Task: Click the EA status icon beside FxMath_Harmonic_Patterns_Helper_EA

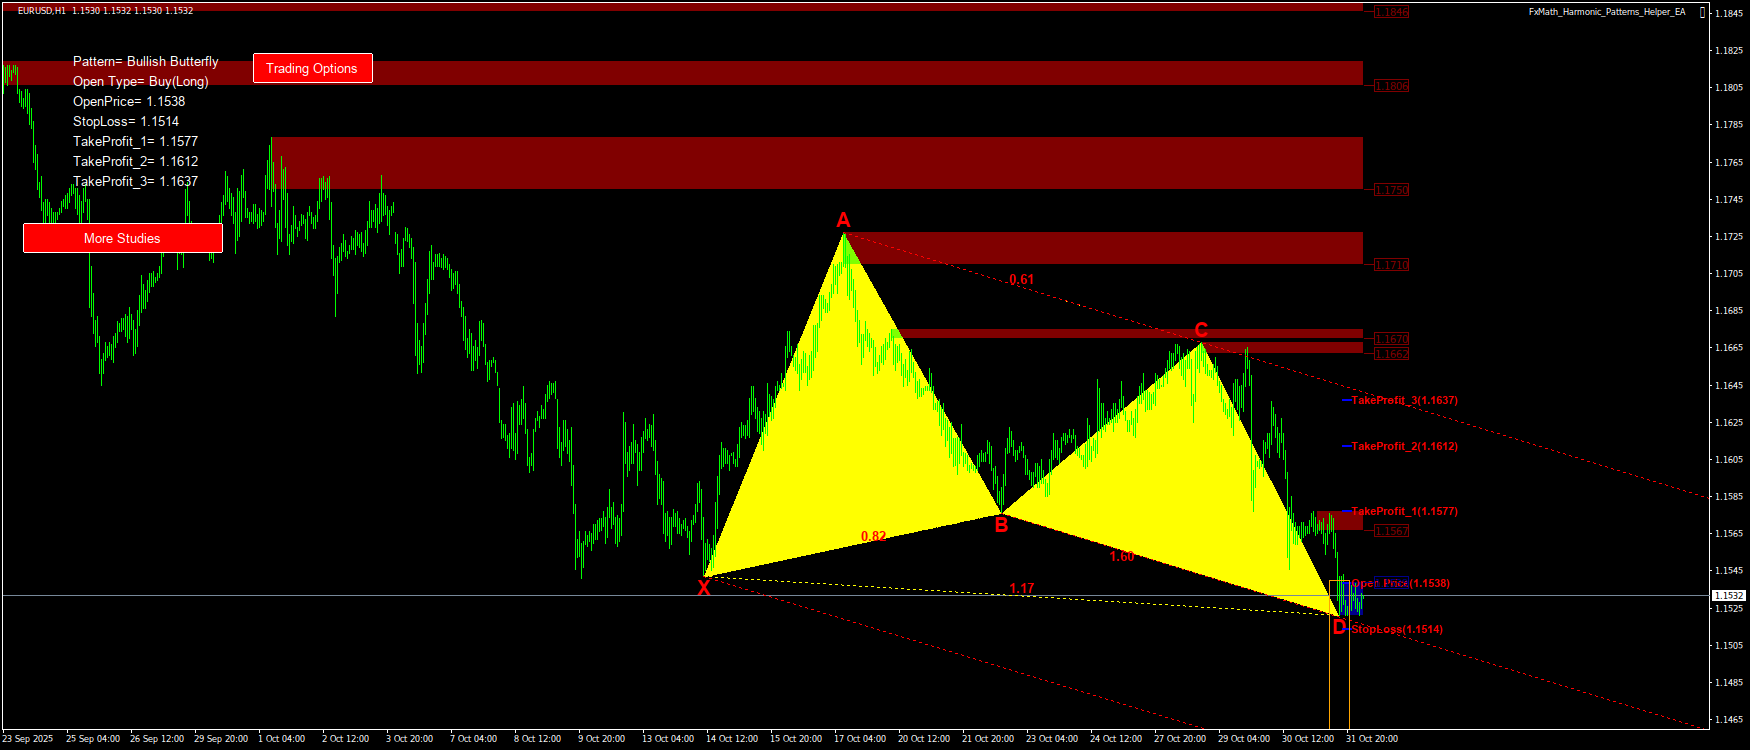Action: pos(1703,12)
